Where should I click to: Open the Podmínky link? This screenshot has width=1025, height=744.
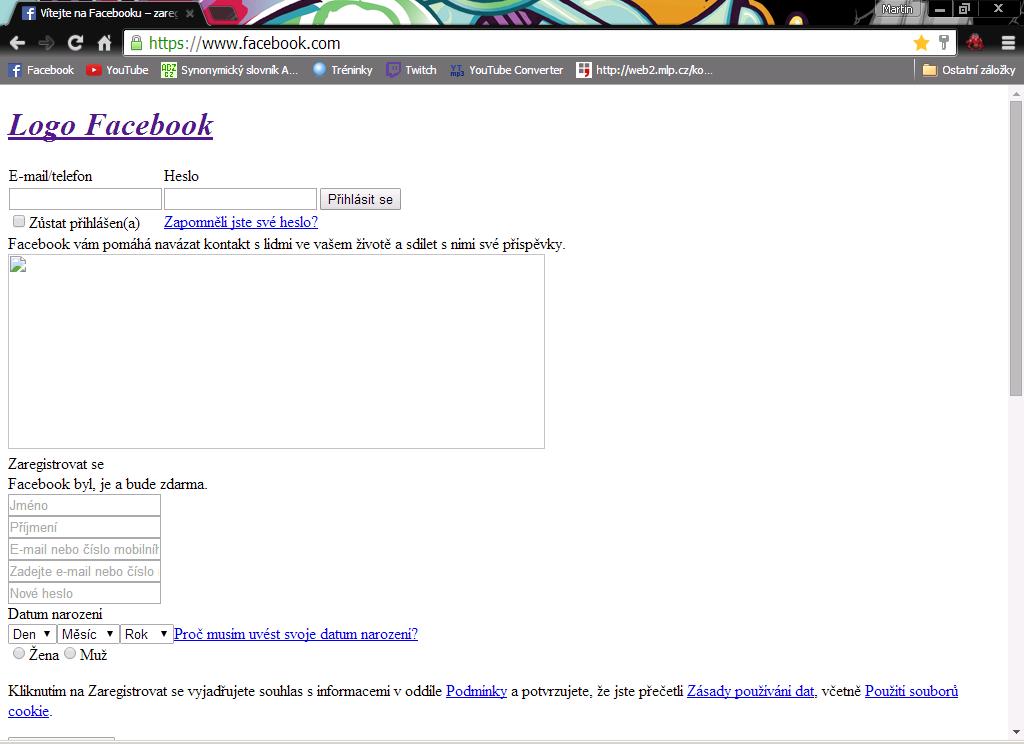coord(476,691)
